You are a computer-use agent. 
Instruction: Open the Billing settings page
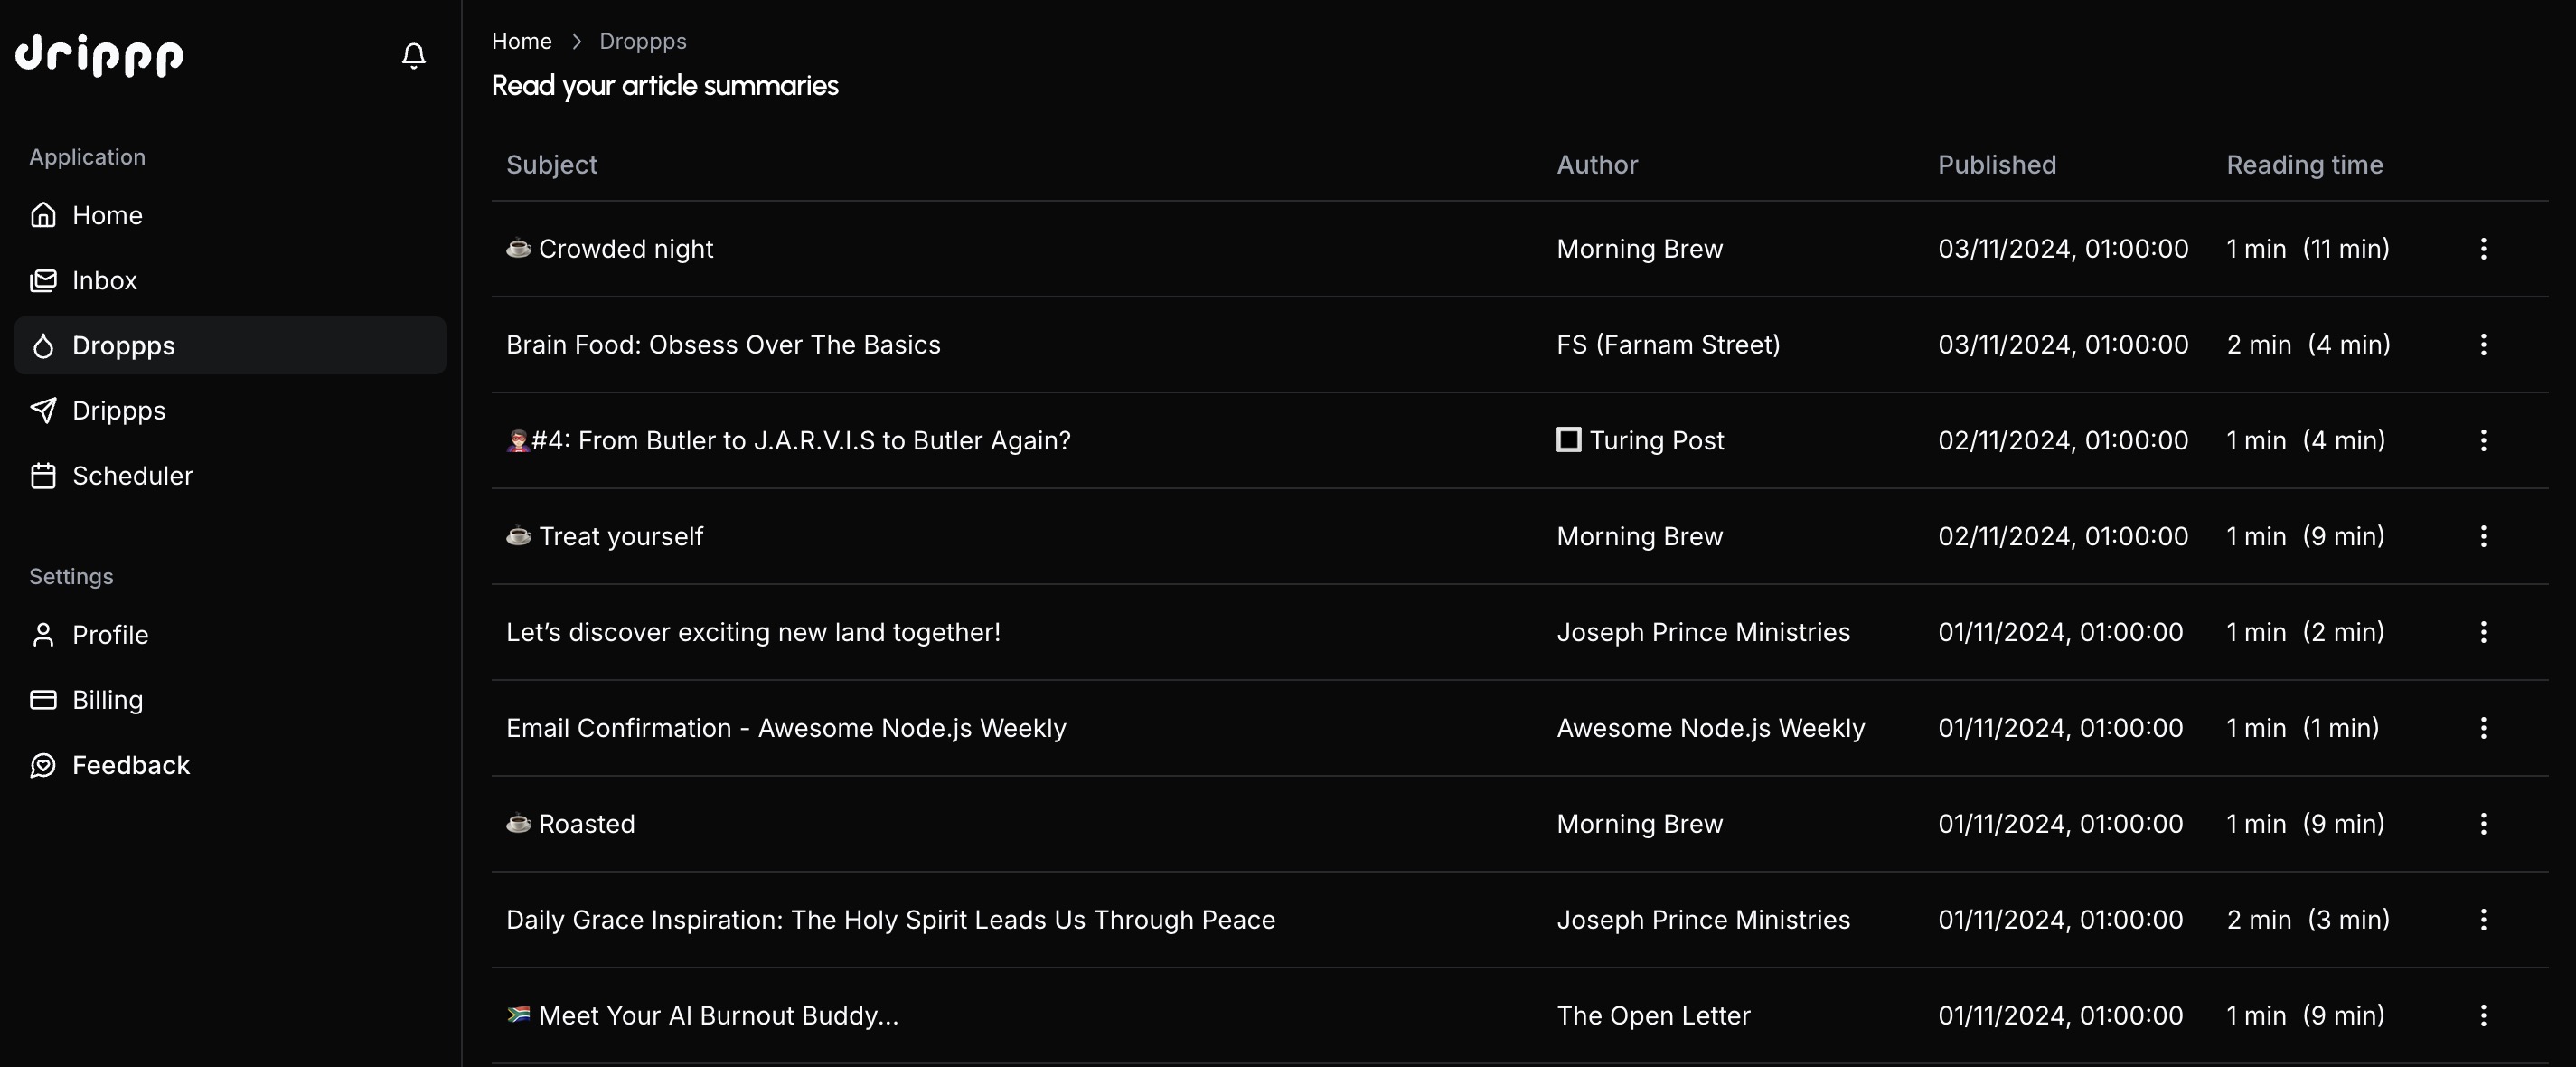(230, 700)
